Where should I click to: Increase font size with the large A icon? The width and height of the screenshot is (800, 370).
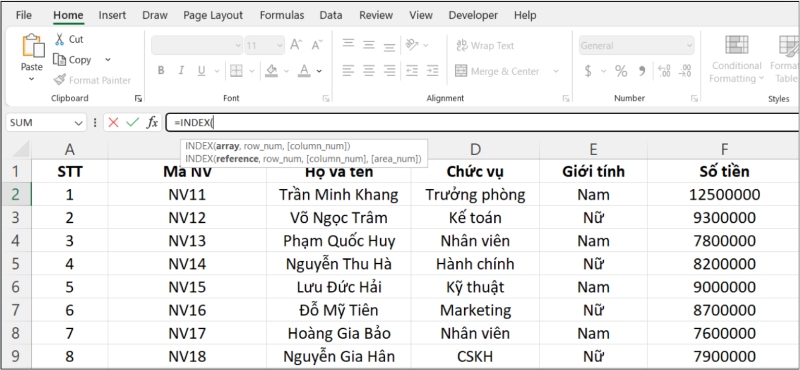(296, 45)
